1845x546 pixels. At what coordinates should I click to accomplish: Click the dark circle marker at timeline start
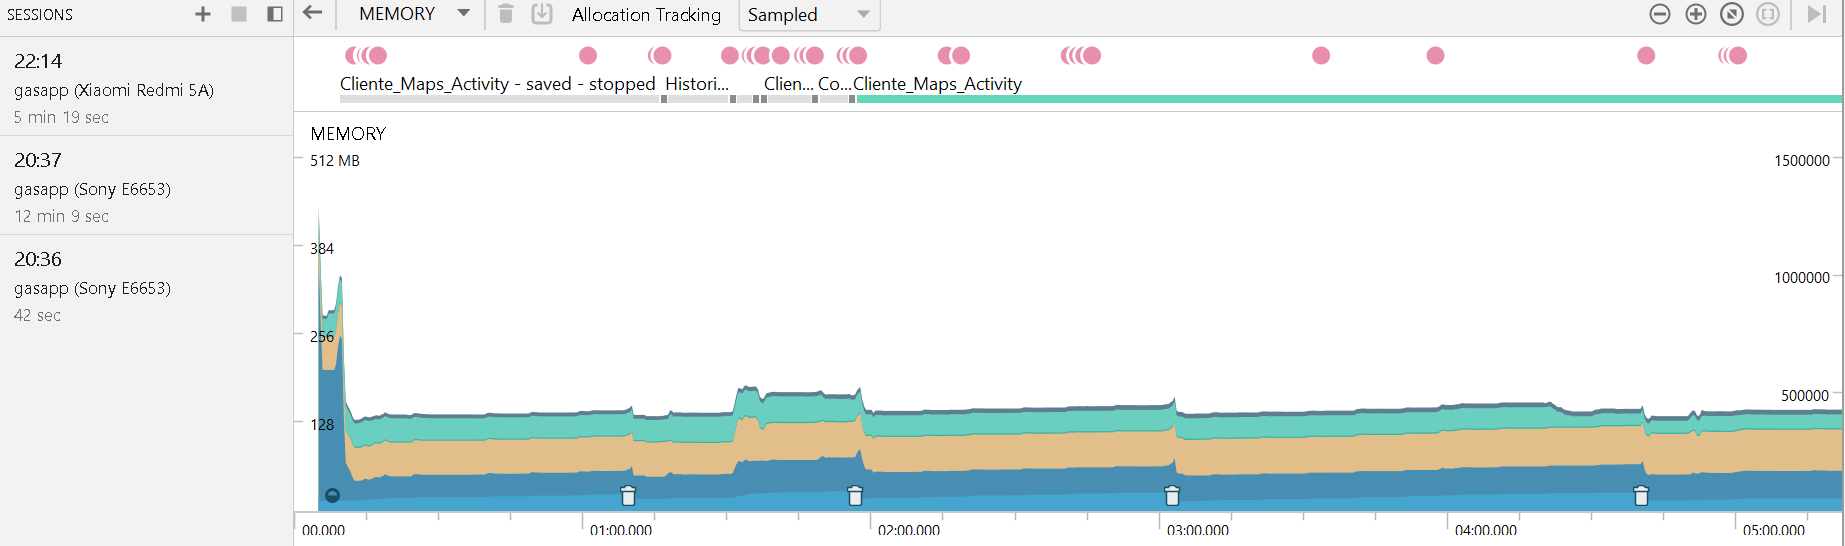click(333, 495)
